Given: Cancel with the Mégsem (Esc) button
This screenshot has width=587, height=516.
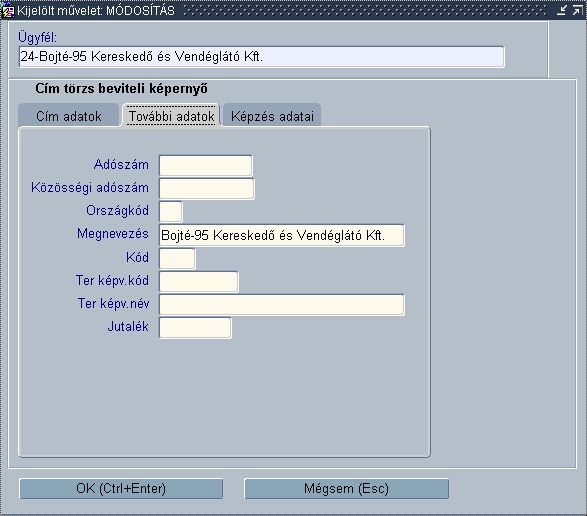Looking at the screenshot, I should 346,488.
